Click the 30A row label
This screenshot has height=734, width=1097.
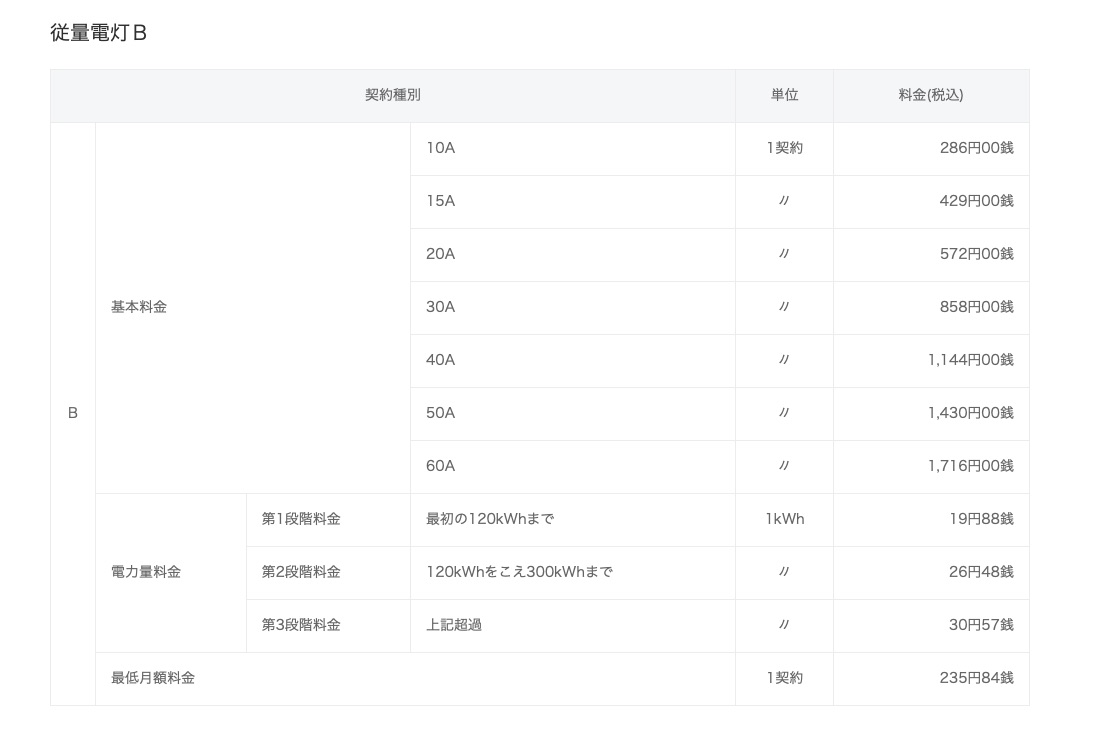click(441, 307)
